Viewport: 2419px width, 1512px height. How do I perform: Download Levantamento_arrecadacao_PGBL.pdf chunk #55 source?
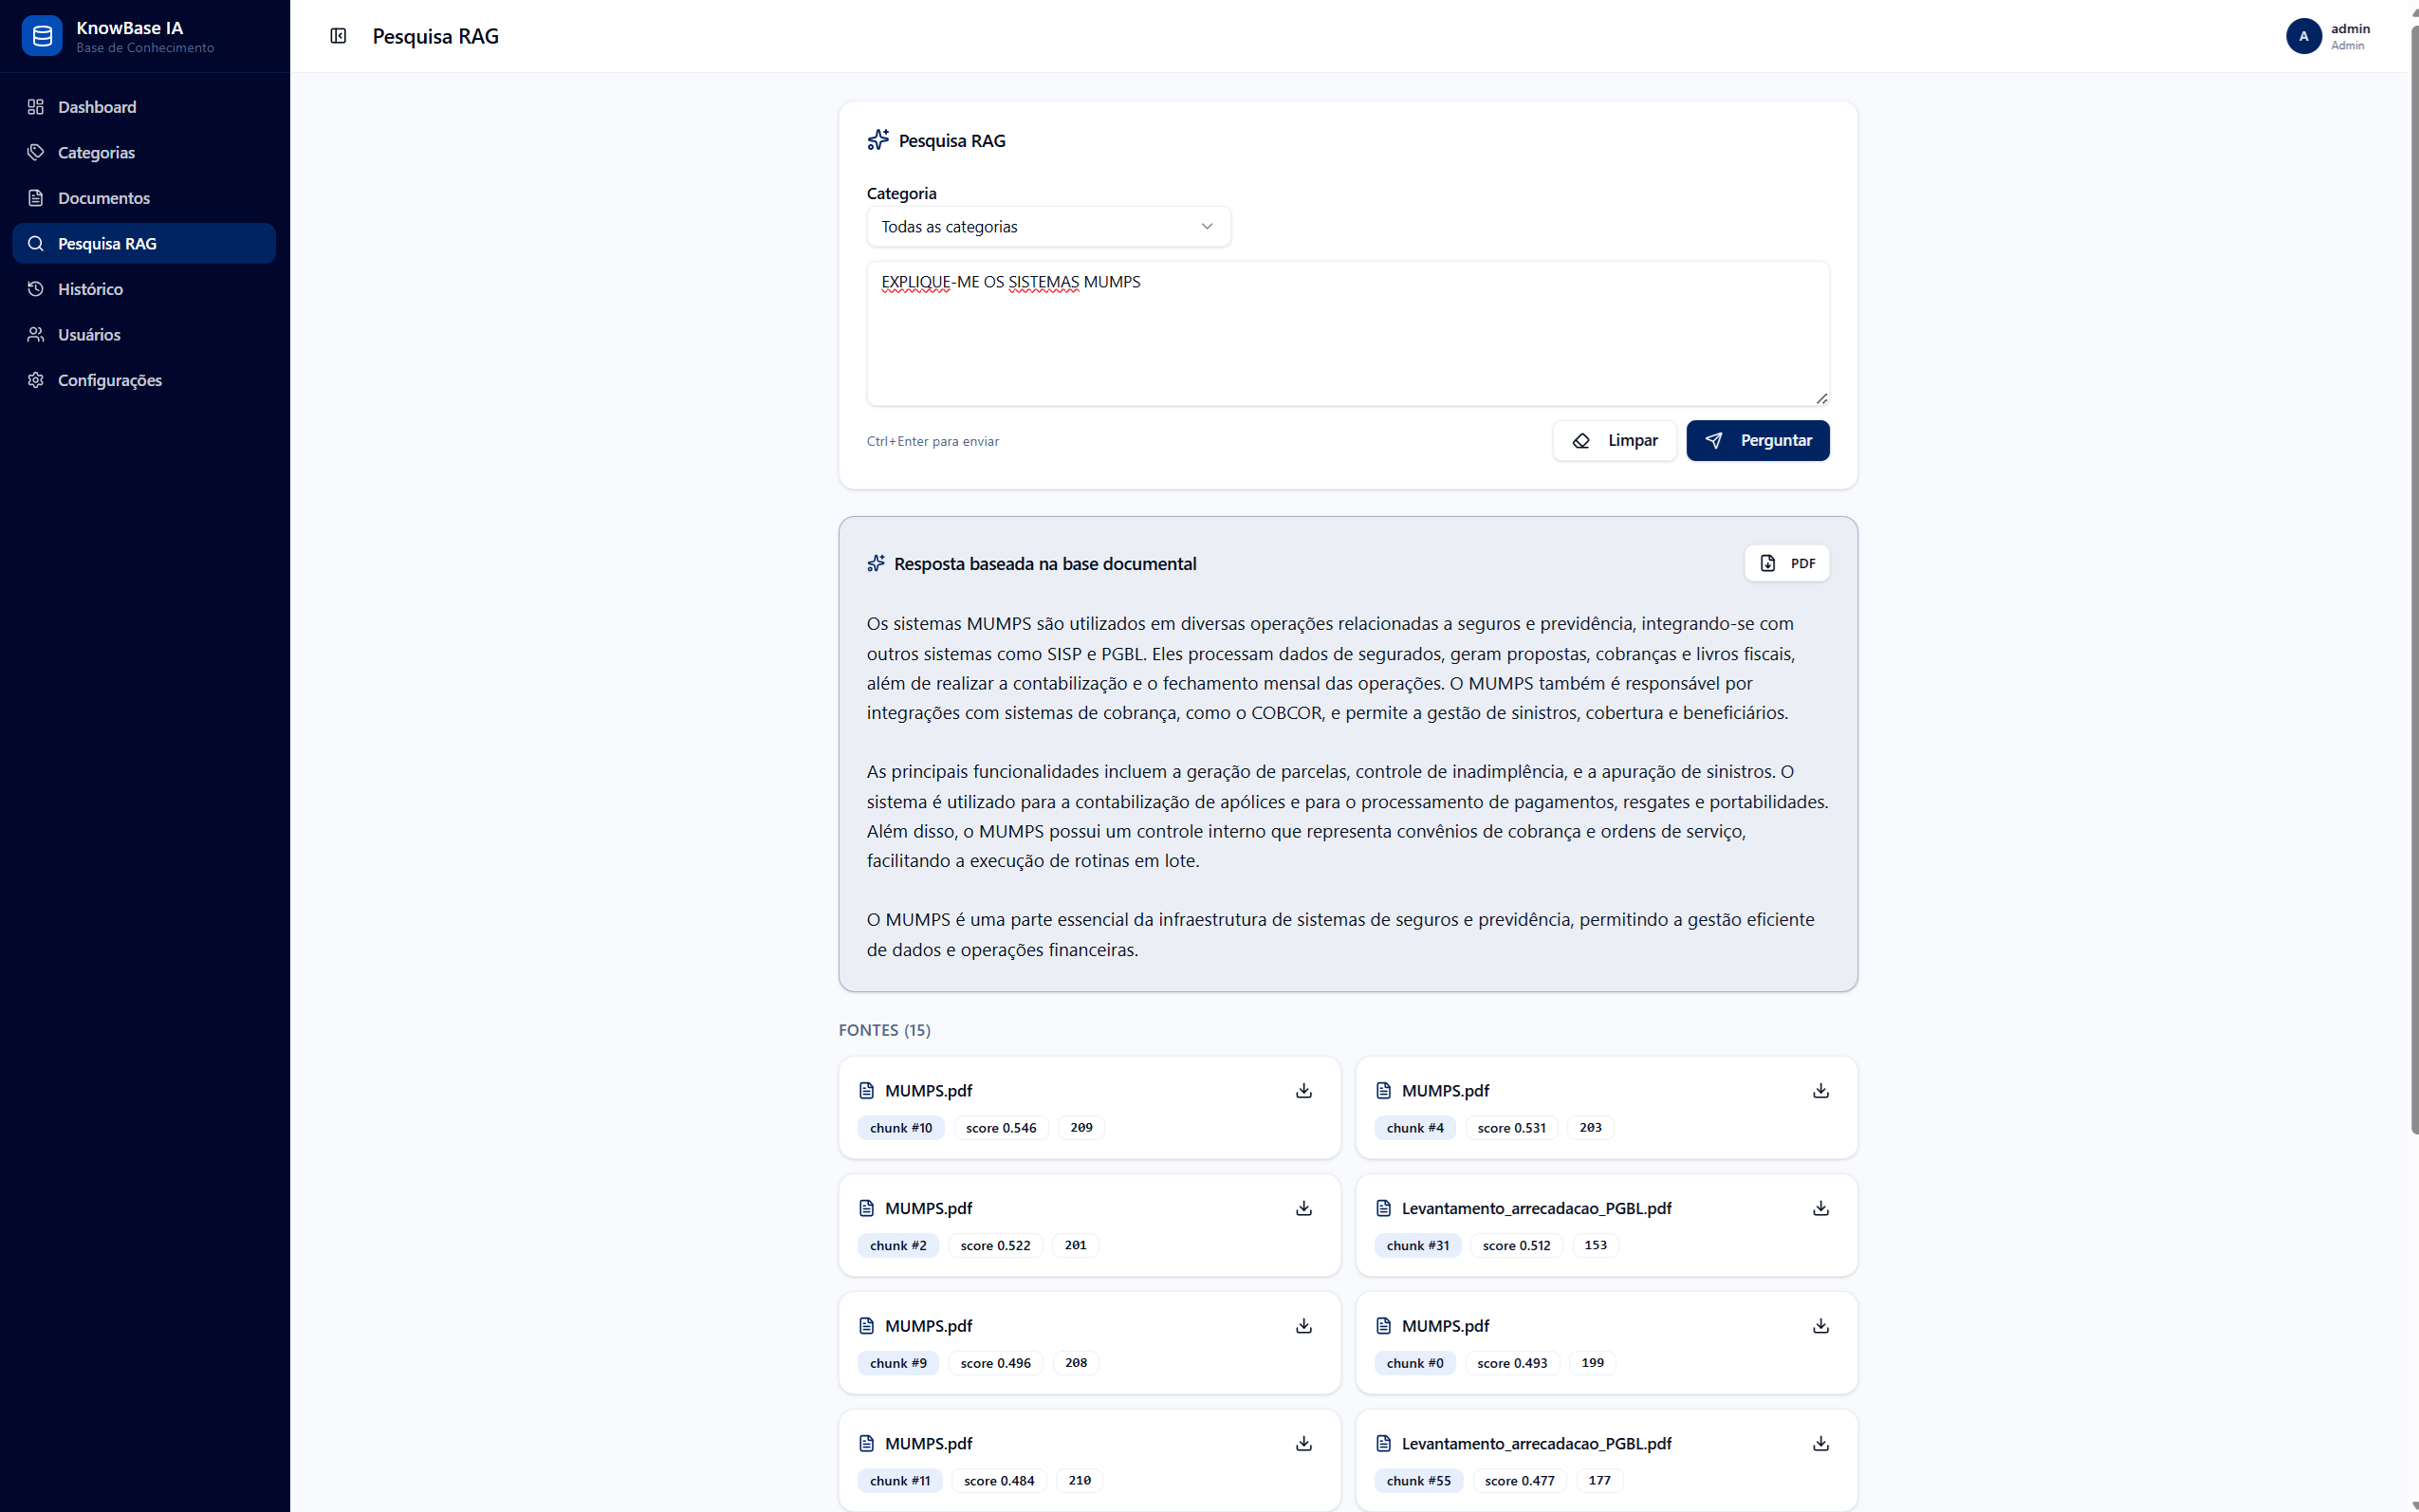(1820, 1444)
